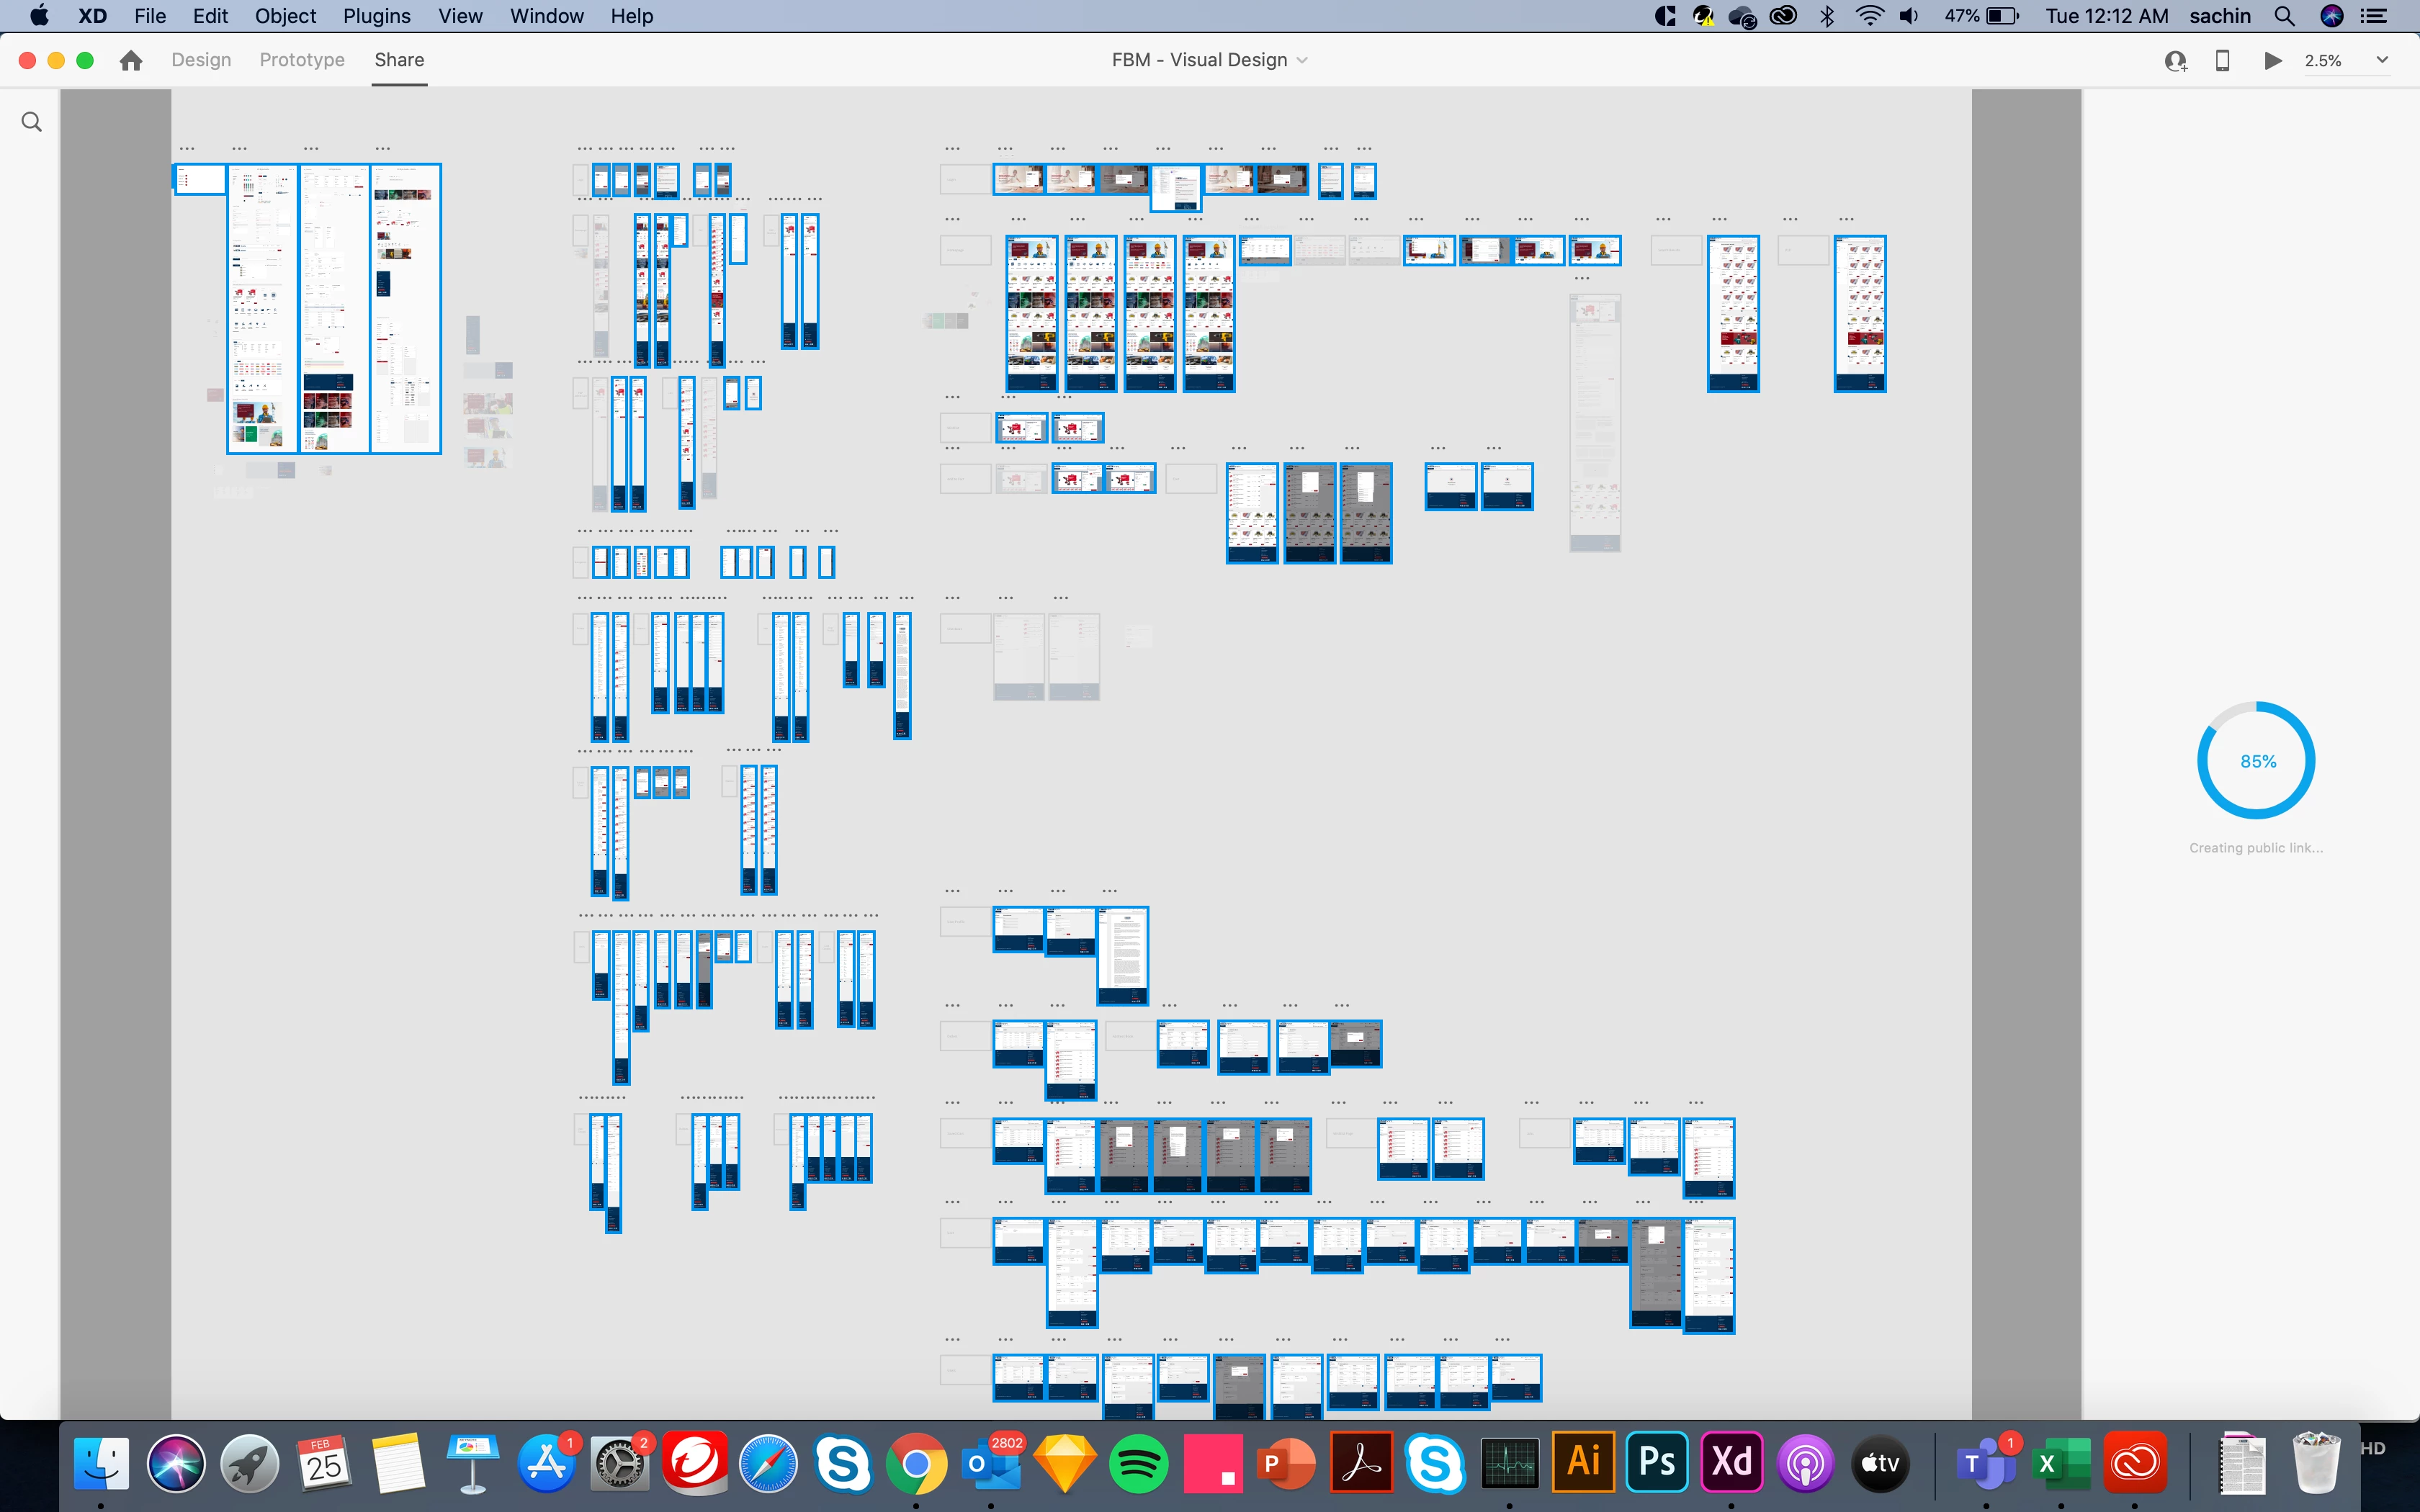Click the Wi-Fi status icon in menu bar
Viewport: 2420px width, 1512px height.
click(x=1868, y=16)
